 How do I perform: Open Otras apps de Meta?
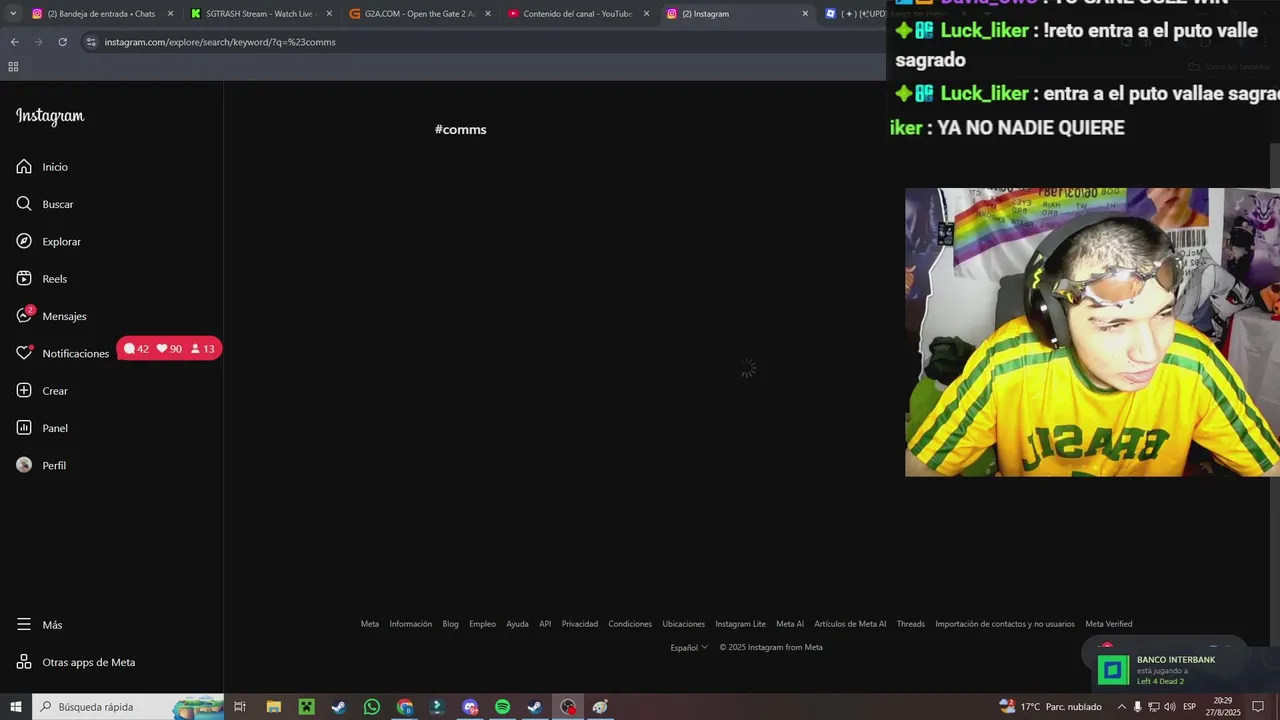(x=75, y=662)
